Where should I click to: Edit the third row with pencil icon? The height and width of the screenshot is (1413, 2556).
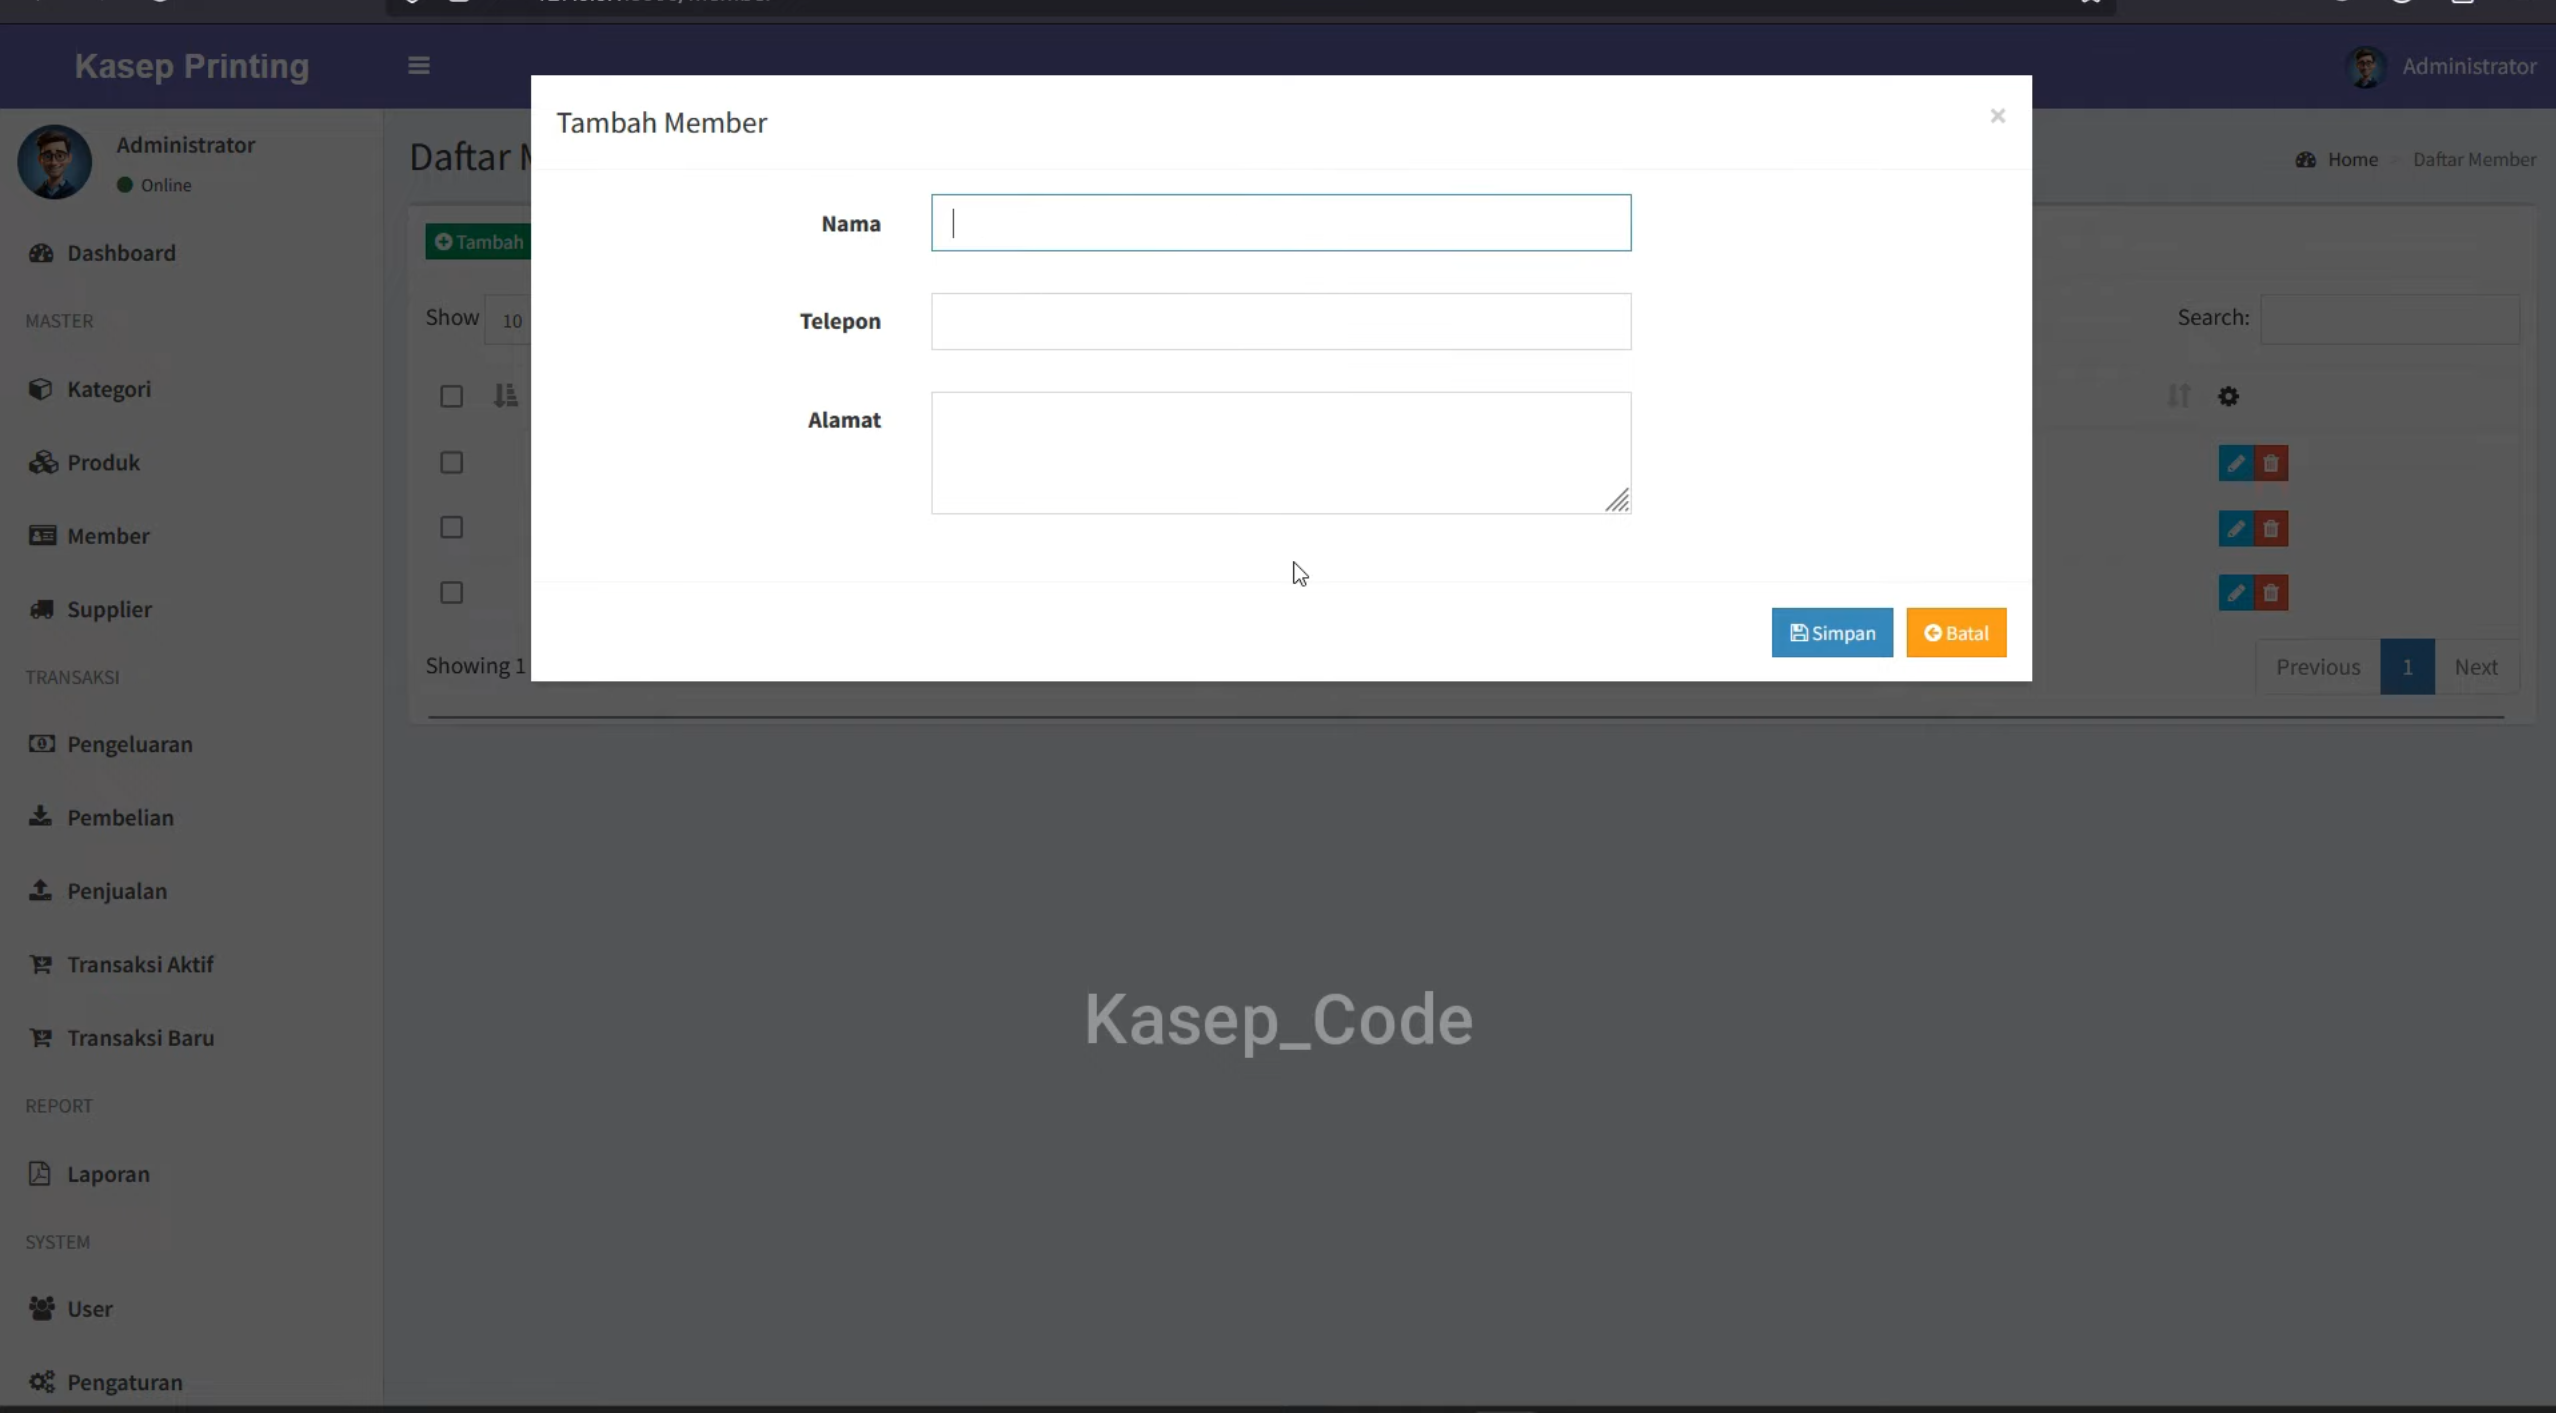[x=2236, y=593]
